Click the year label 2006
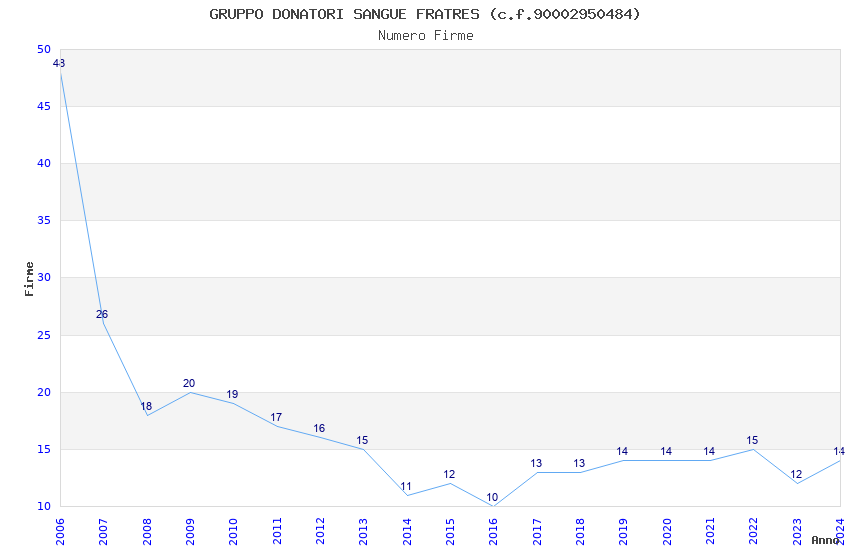The height and width of the screenshot is (550, 850). [x=60, y=531]
